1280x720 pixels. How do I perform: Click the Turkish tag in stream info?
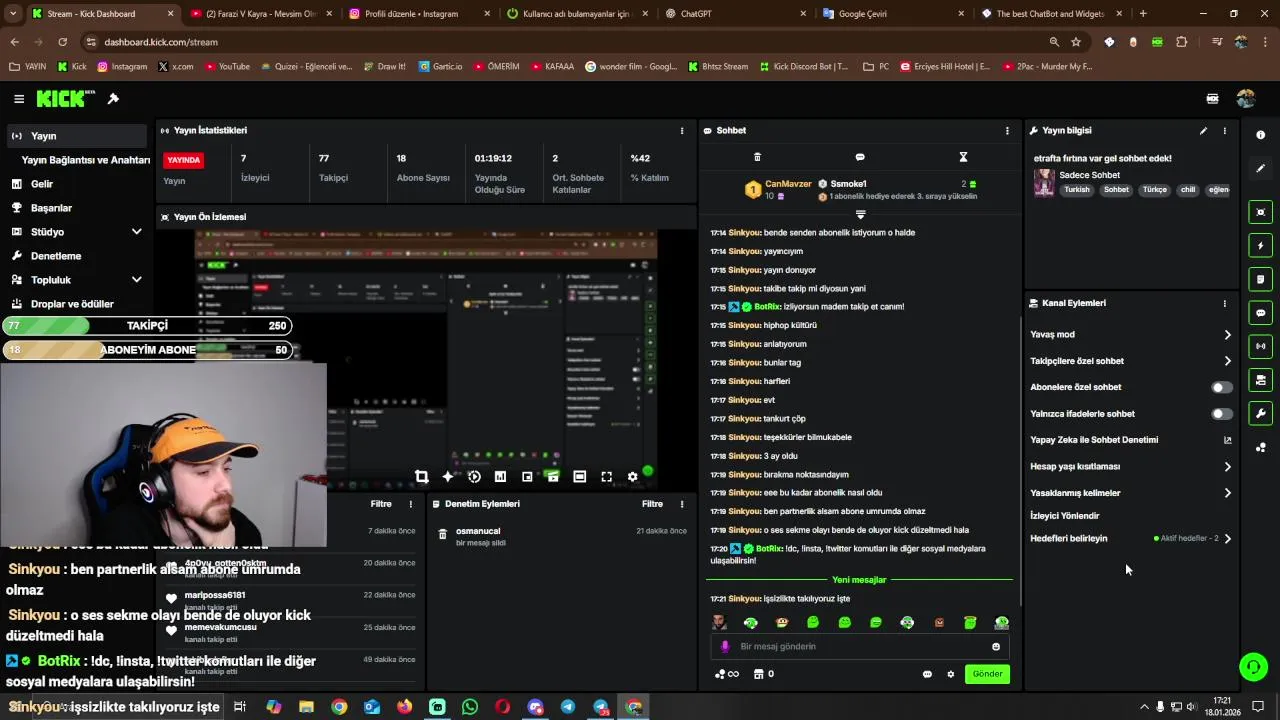(1077, 190)
